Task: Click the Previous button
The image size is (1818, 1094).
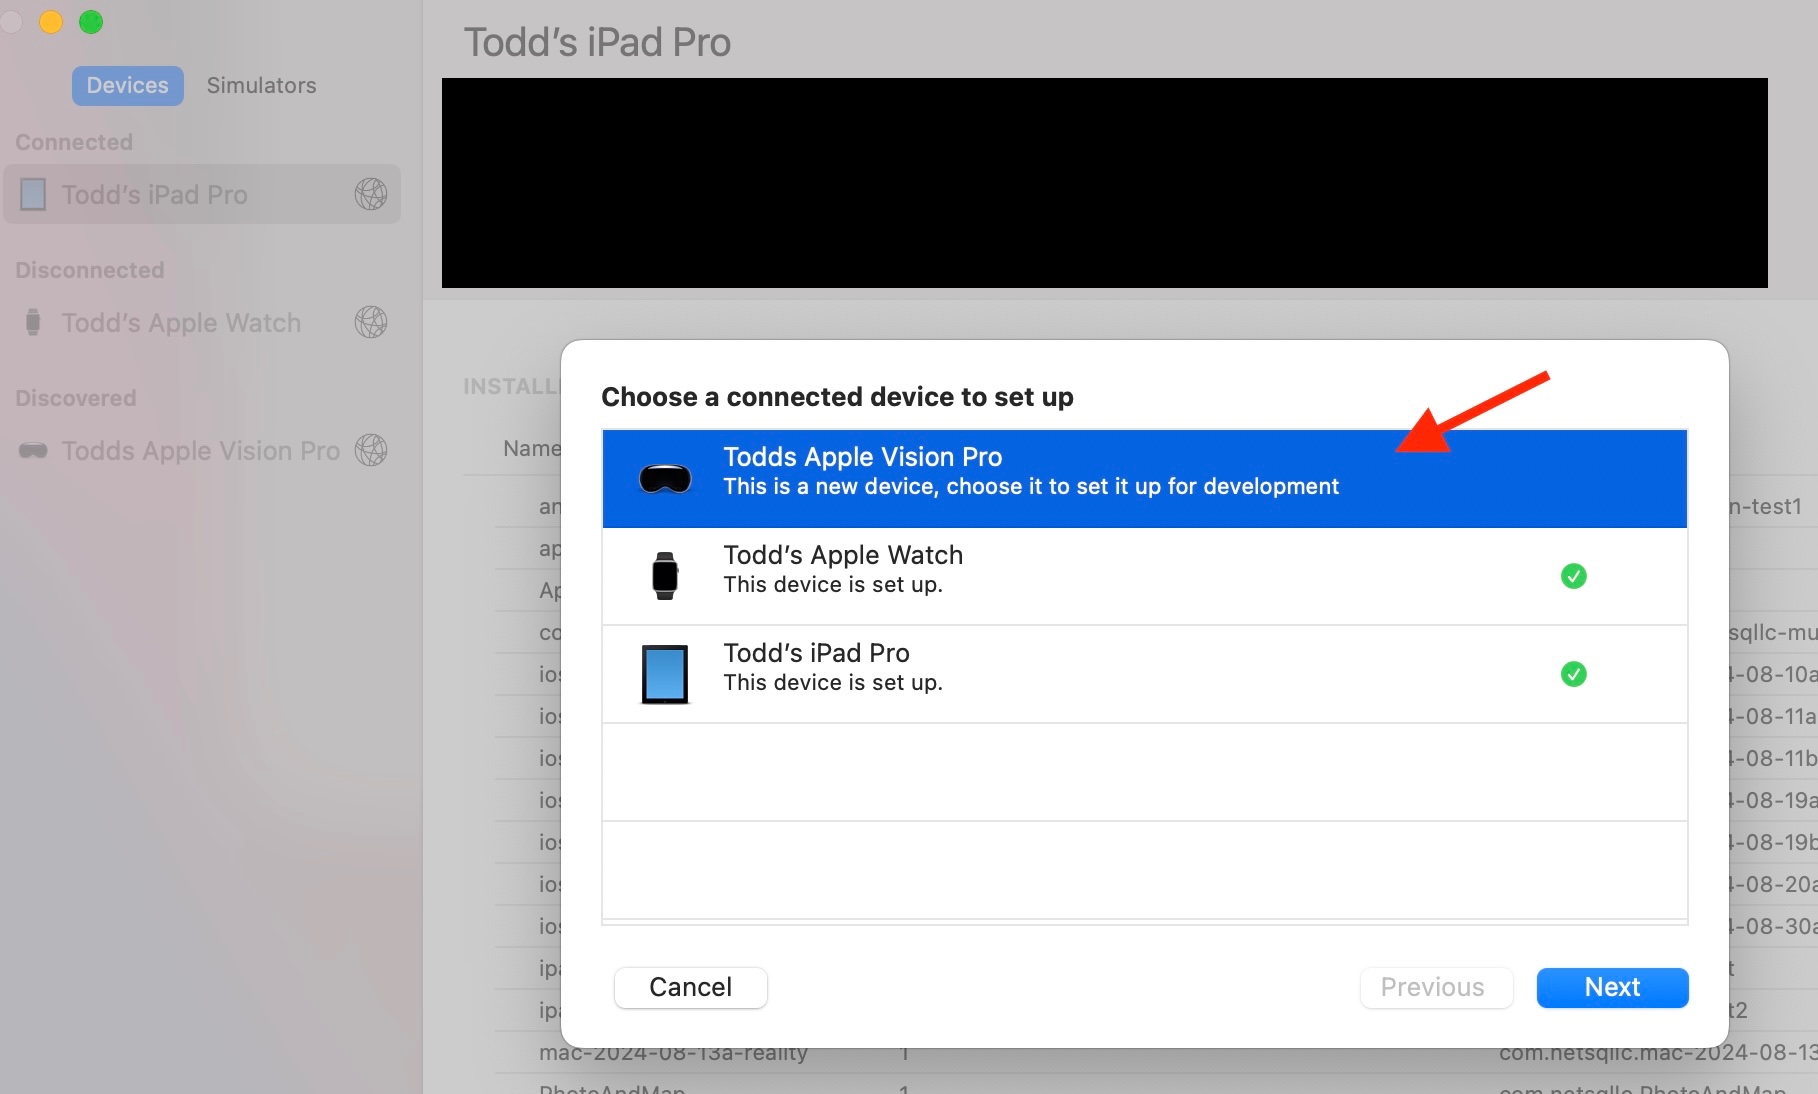Action: pos(1436,987)
